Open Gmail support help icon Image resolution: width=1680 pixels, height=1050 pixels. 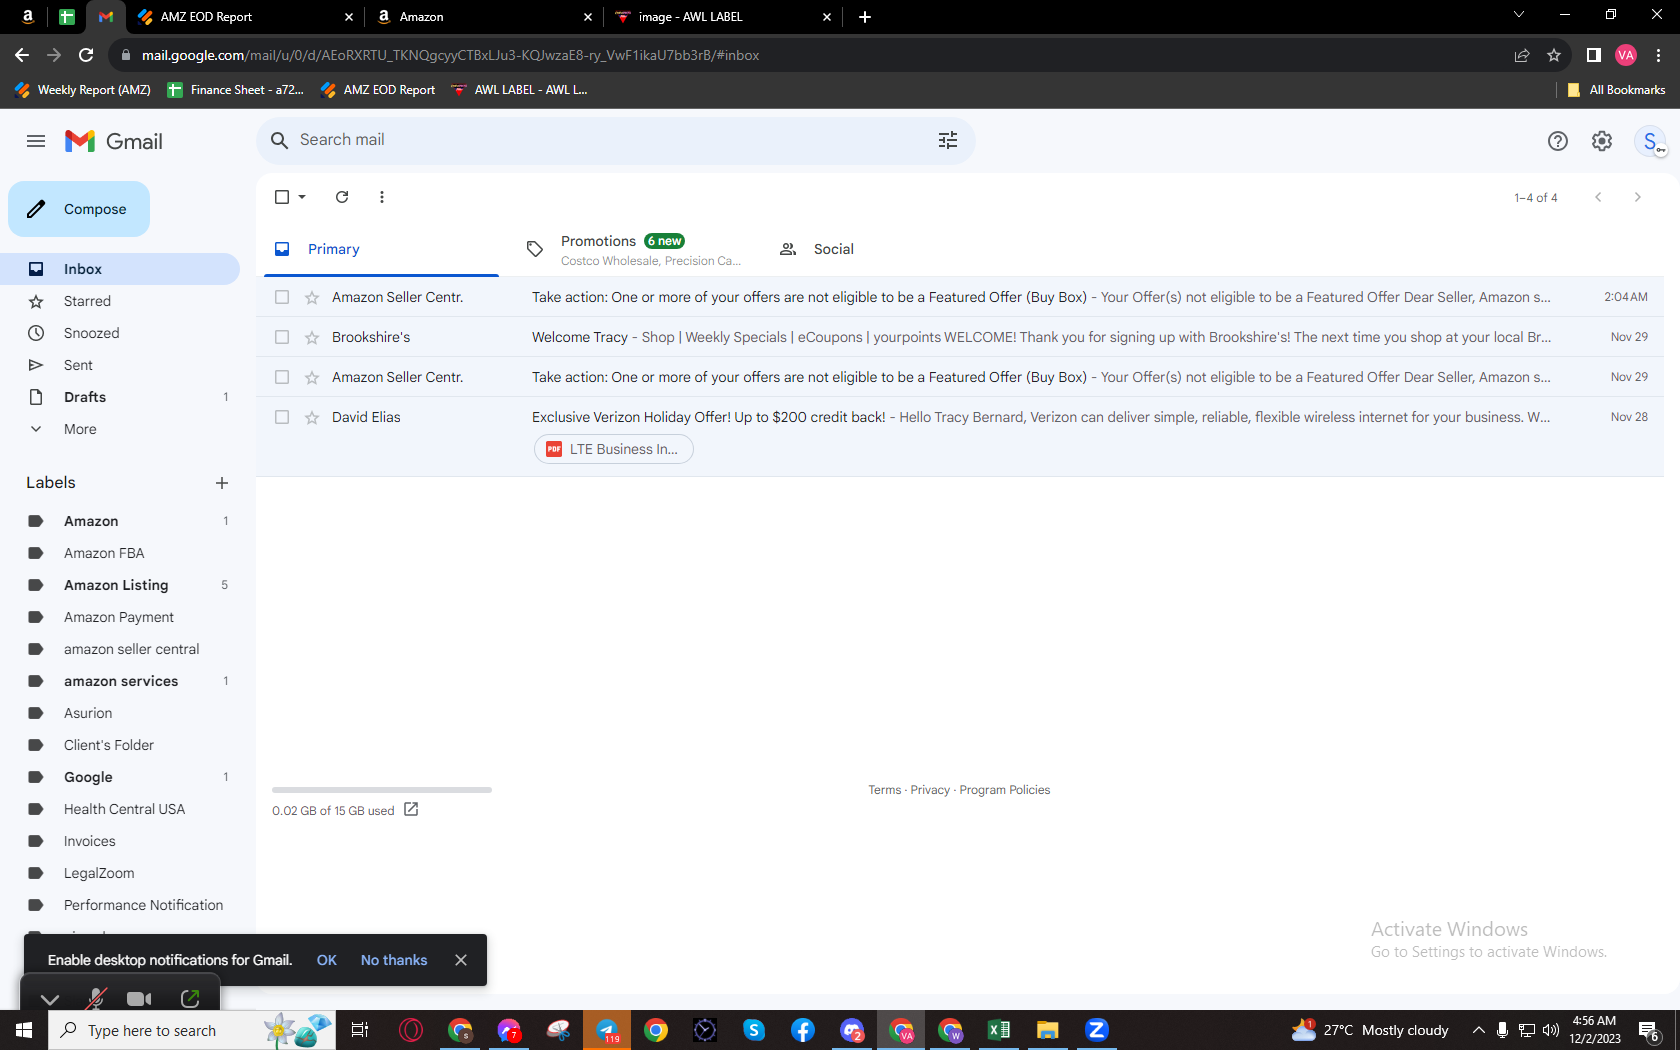tap(1557, 141)
